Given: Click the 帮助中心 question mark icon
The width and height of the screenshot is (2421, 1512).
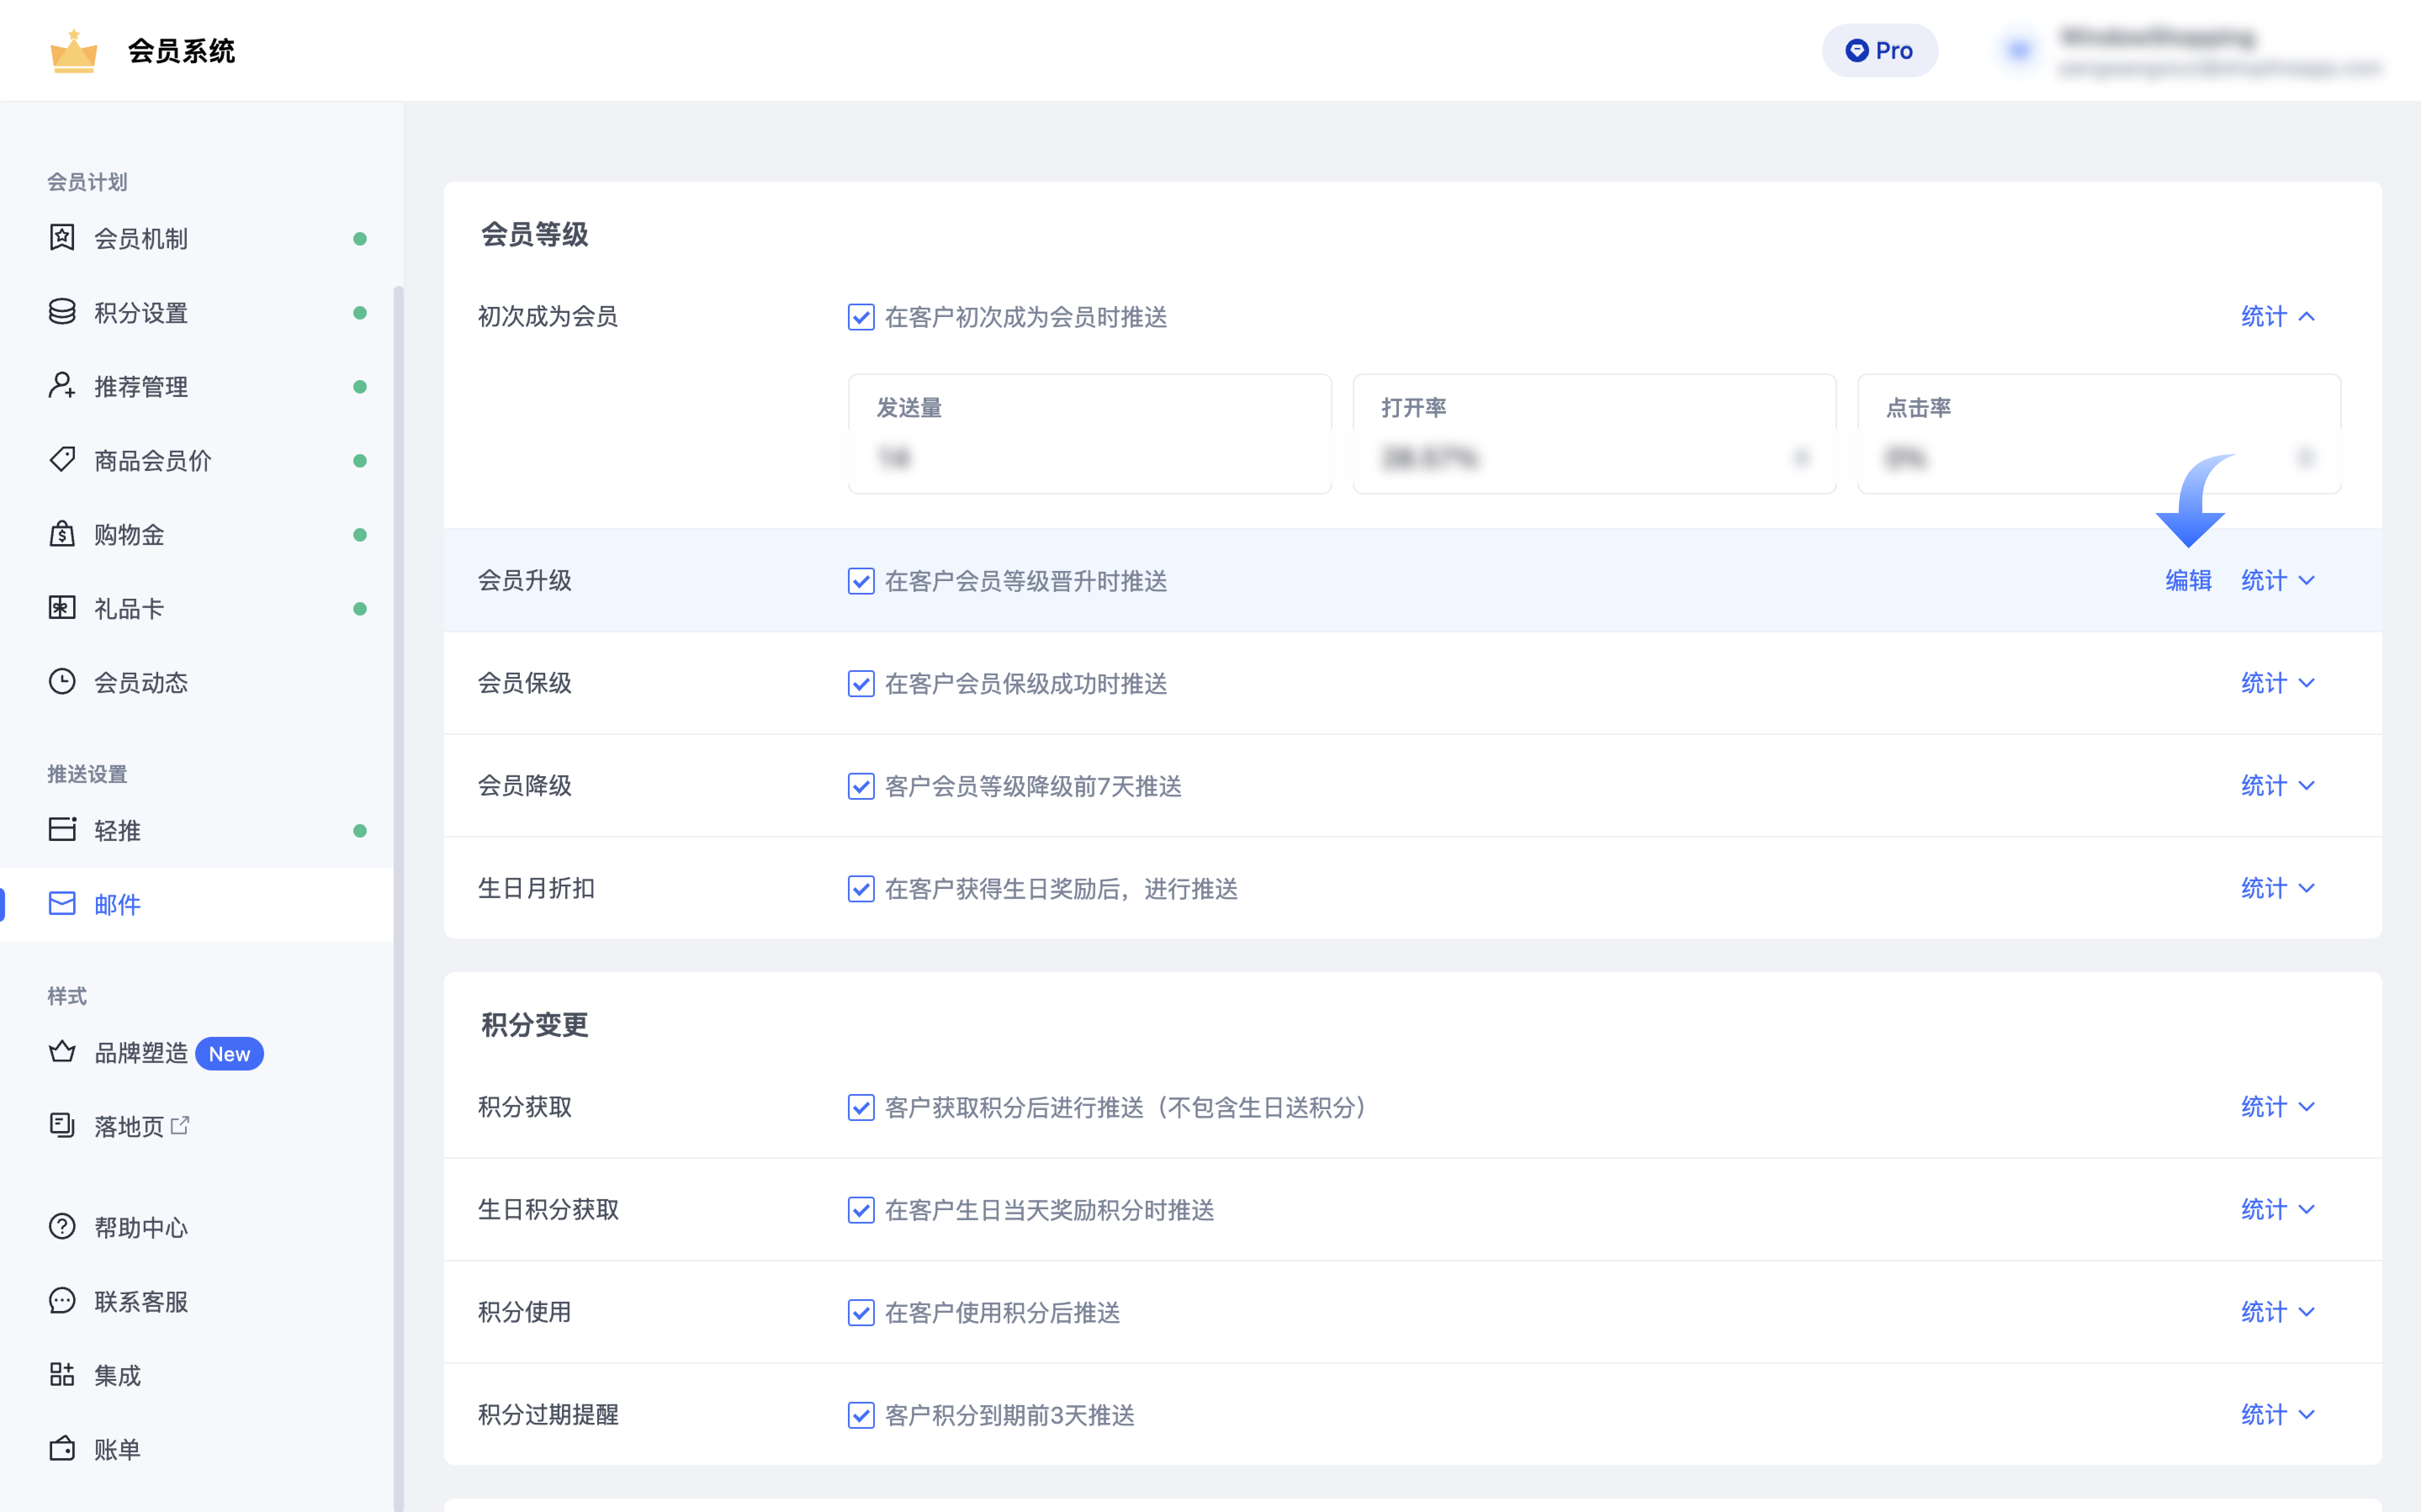Looking at the screenshot, I should [x=62, y=1227].
